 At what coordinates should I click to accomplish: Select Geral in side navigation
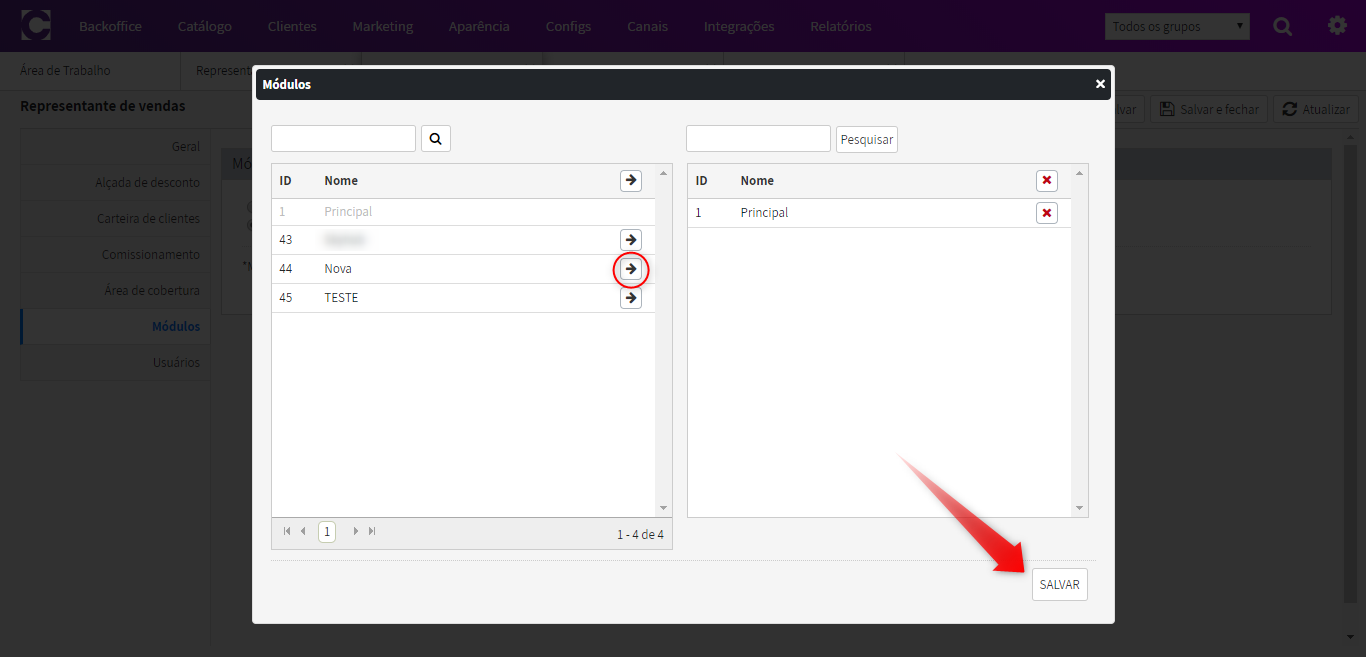click(x=115, y=146)
